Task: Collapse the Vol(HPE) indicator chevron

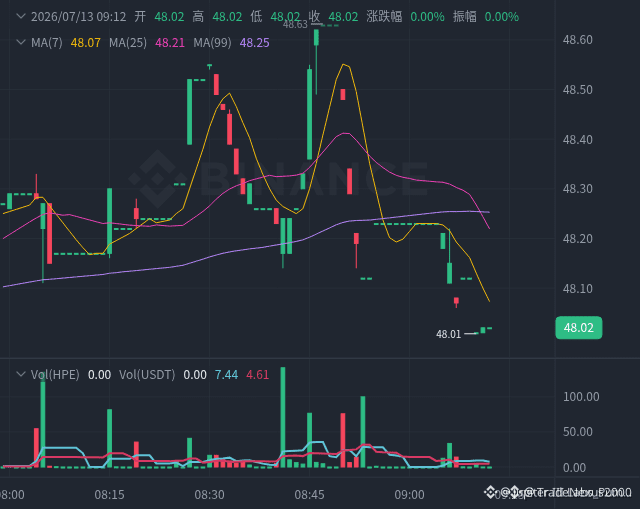Action: click(x=21, y=374)
